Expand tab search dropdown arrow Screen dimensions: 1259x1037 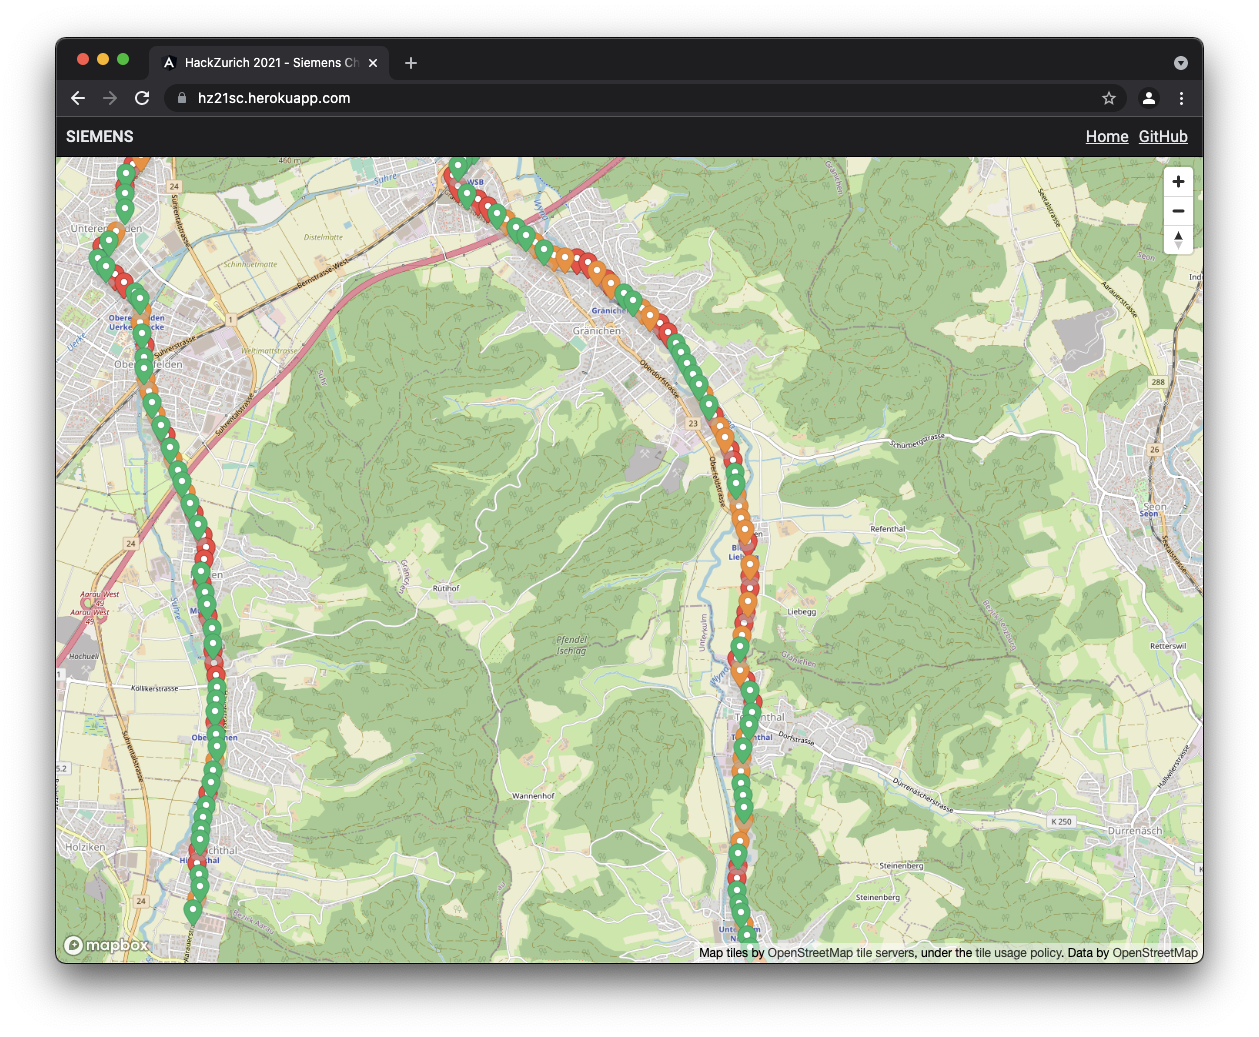[x=1181, y=63]
